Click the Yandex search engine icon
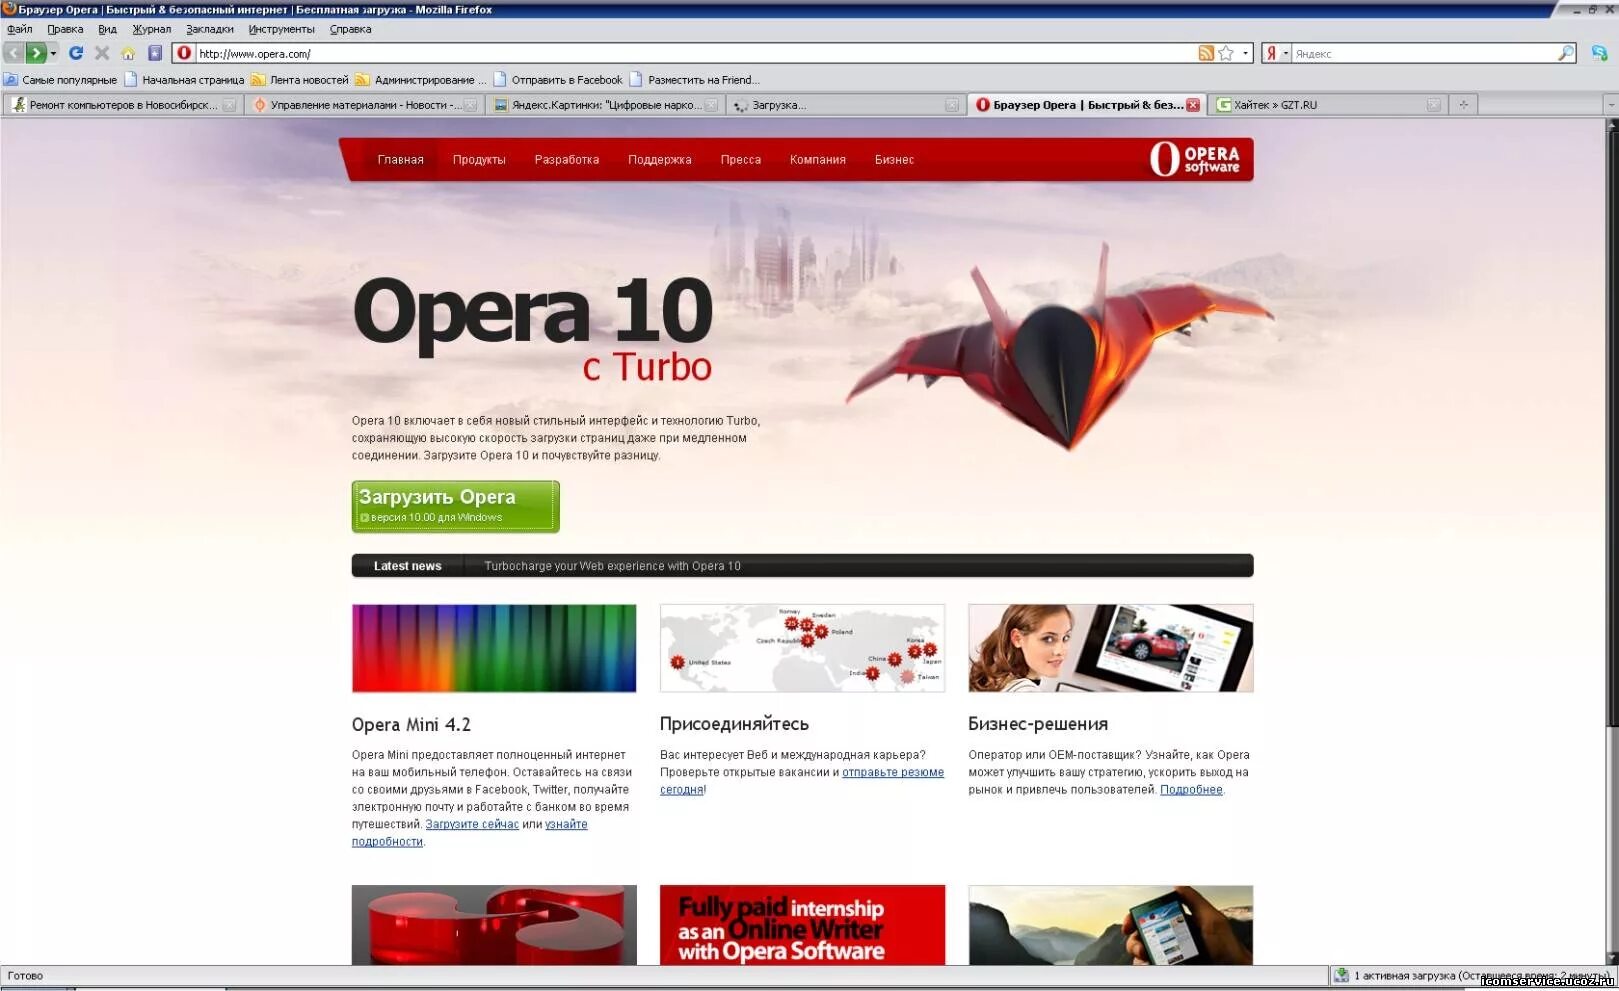This screenshot has height=991, width=1619. point(1271,54)
